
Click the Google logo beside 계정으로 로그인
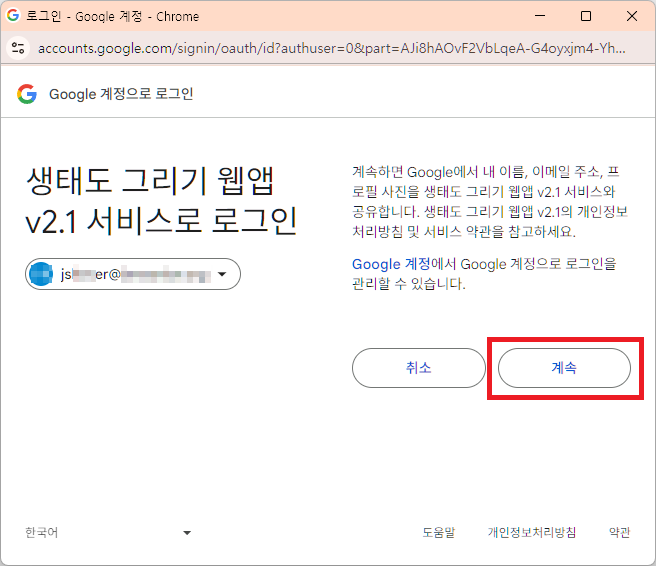(x=27, y=94)
